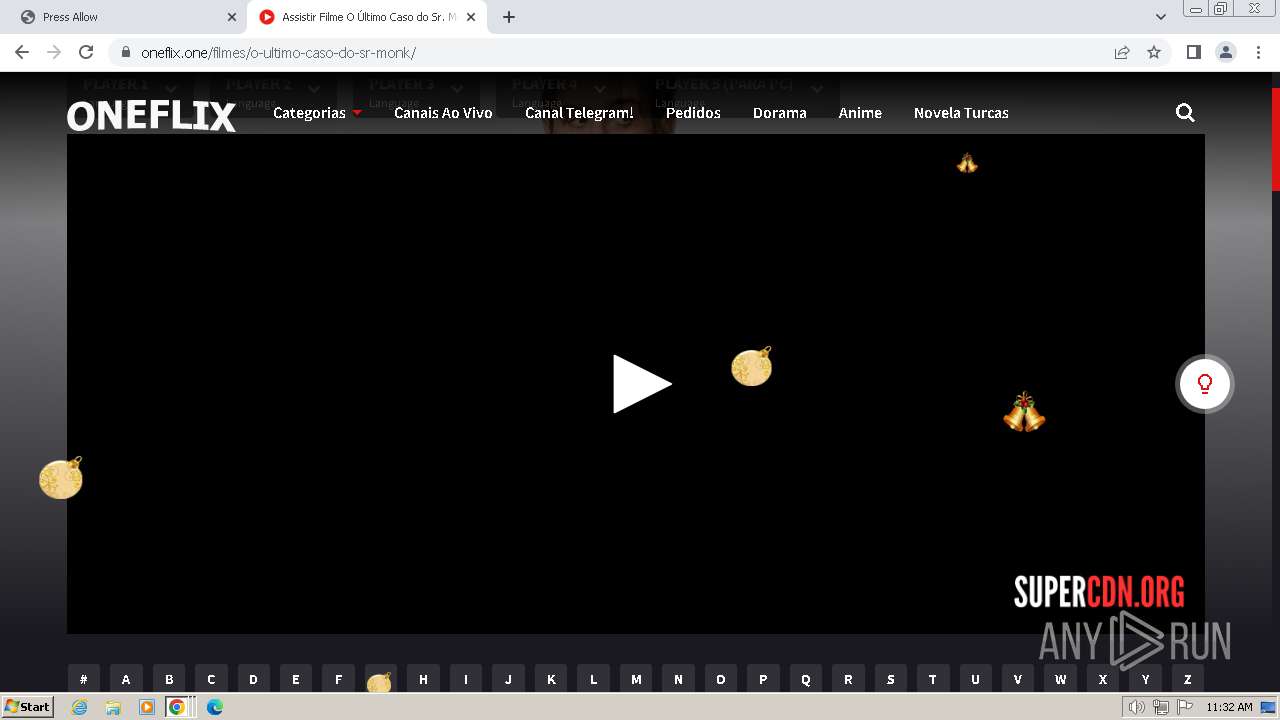Screen dimensions: 1280x720
Task: Play the video in the player
Action: pos(641,384)
